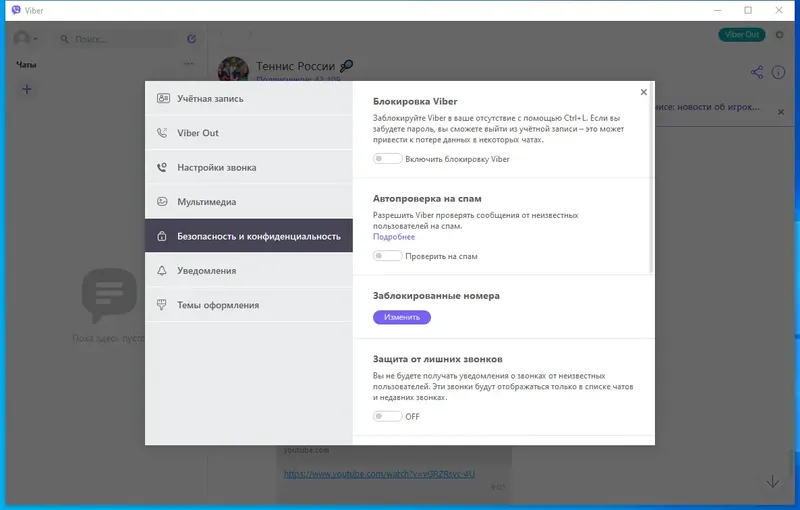Screen dimensions: 800x510
Task: Click the smiley icon beside Мультимедиа
Action: click(x=162, y=201)
